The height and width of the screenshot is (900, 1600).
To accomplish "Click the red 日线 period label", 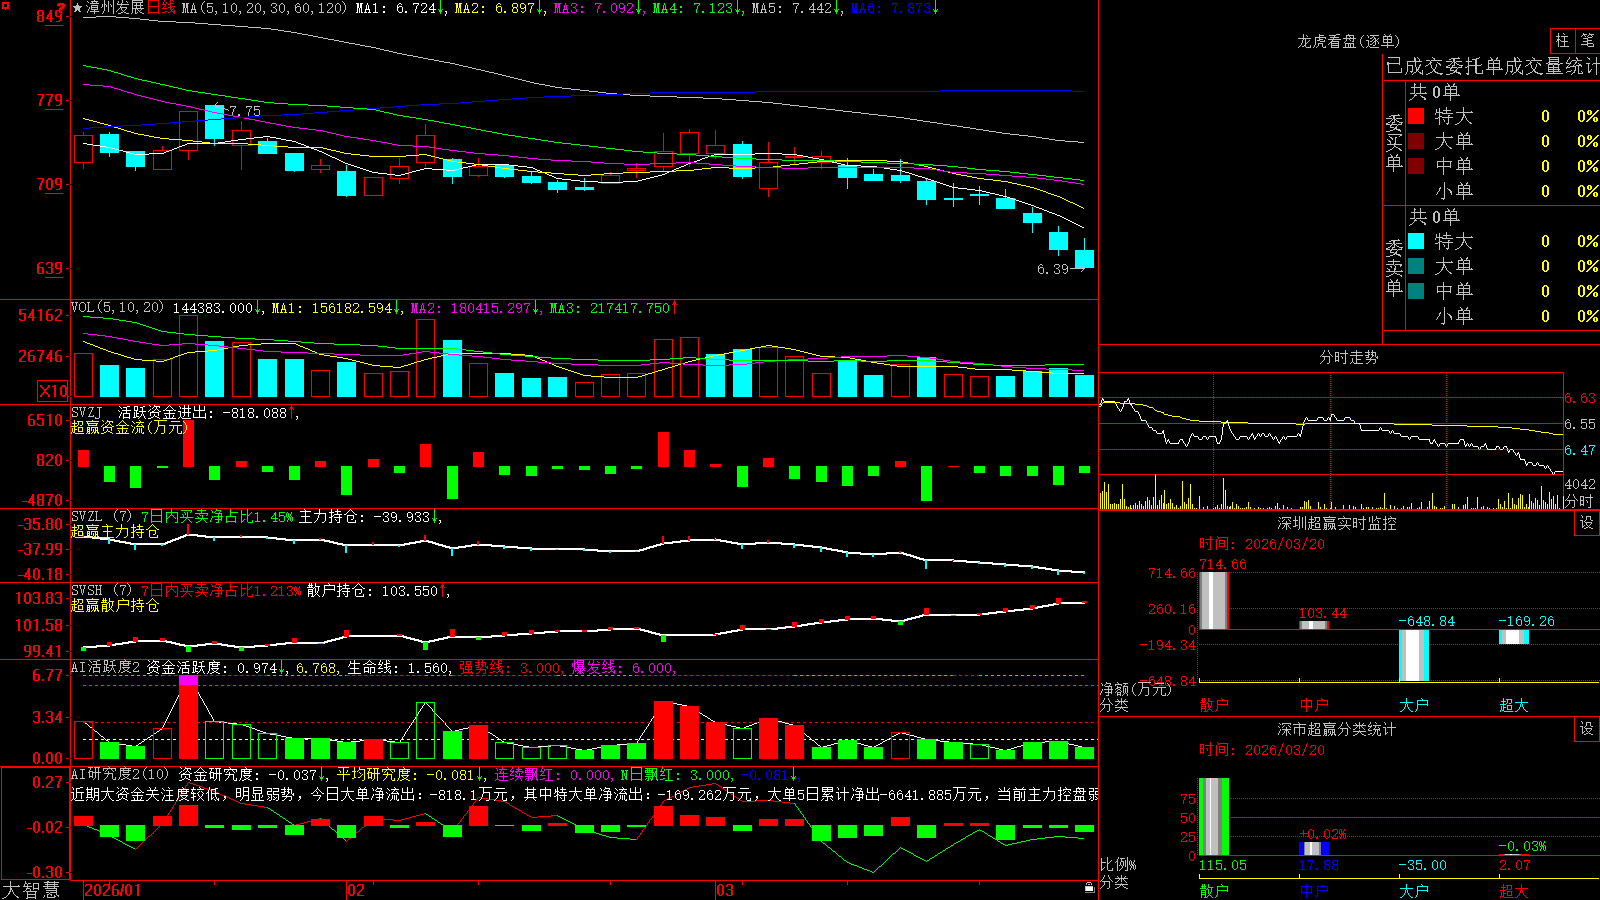I will (x=161, y=8).
